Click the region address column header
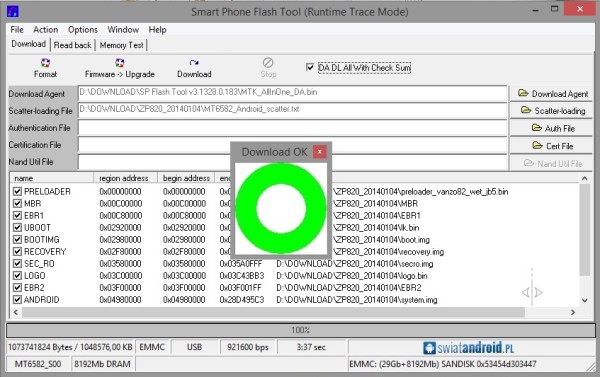The width and height of the screenshot is (600, 377). pyautogui.click(x=126, y=178)
